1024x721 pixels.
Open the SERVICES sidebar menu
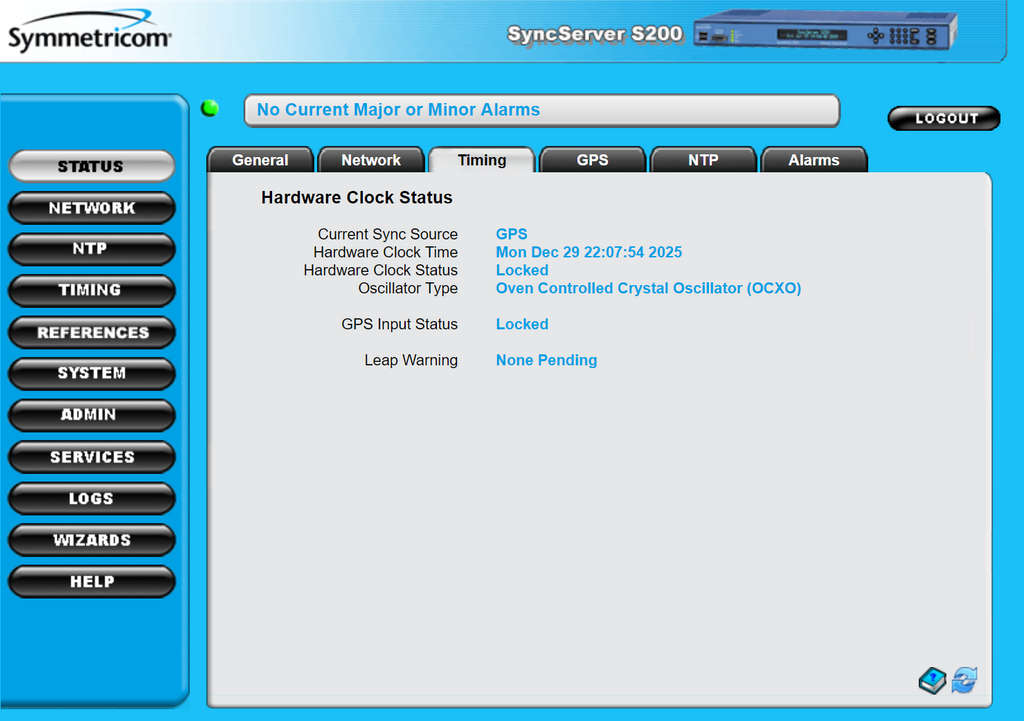pyautogui.click(x=92, y=457)
